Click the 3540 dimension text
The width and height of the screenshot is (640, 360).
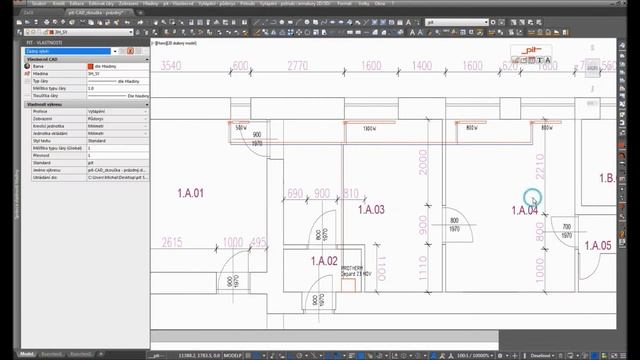(171, 66)
